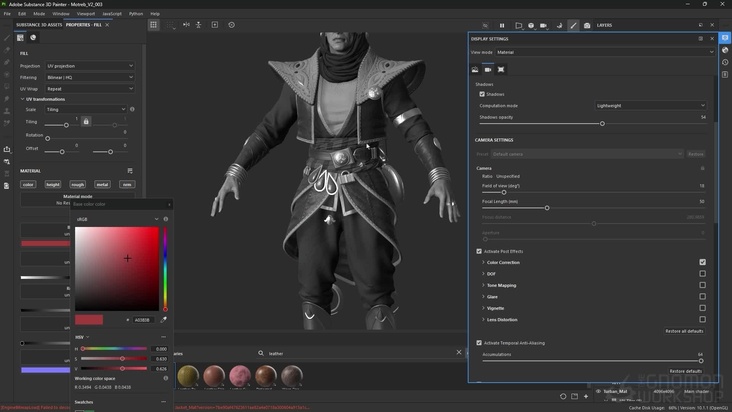
Task: Open the Projection dropdown
Action: 90,66
